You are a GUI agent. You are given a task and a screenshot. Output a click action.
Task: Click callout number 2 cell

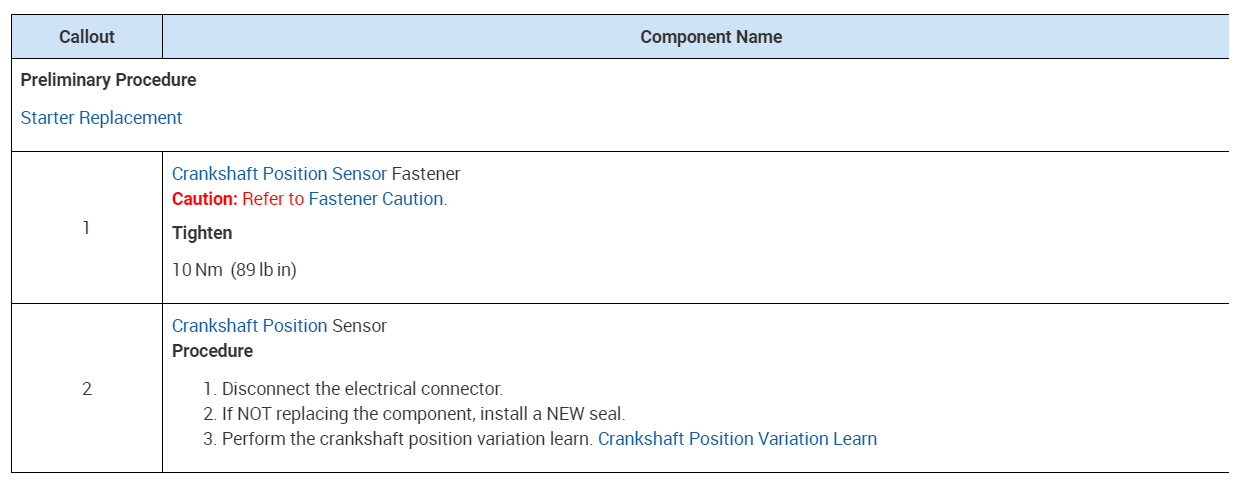tap(86, 389)
